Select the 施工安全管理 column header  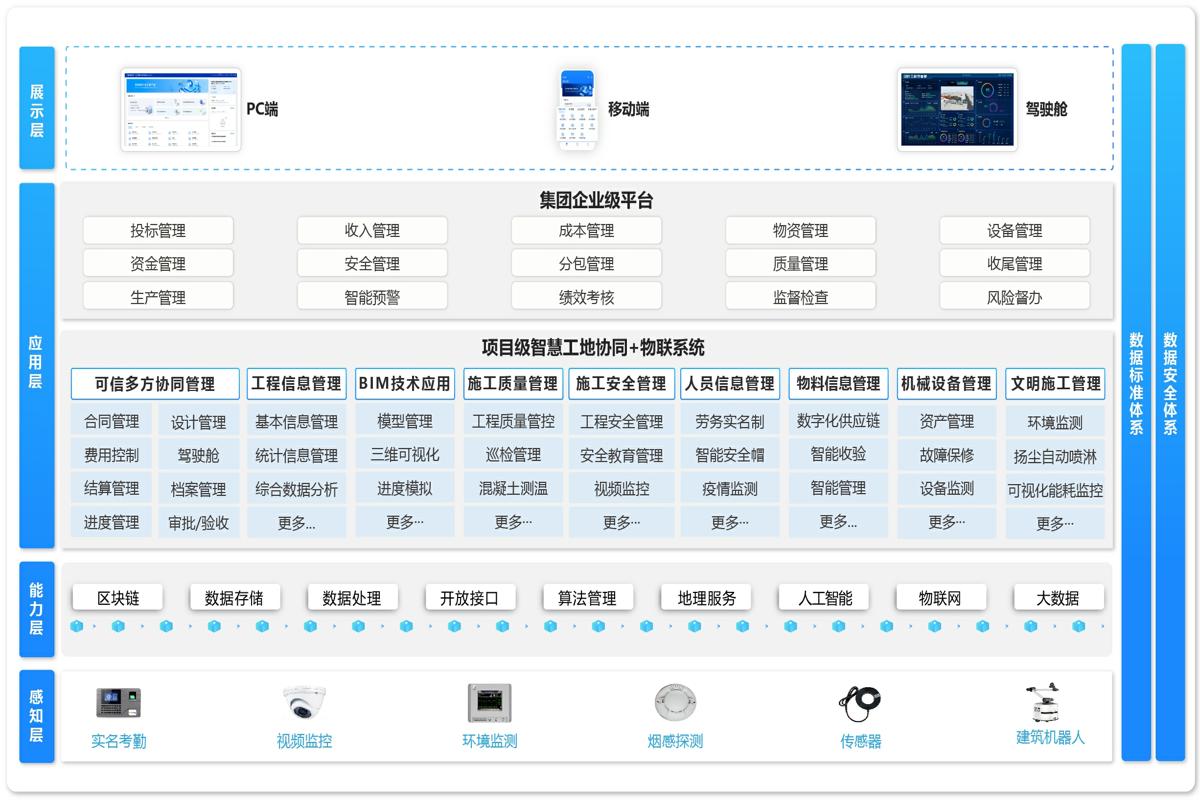[x=622, y=384]
